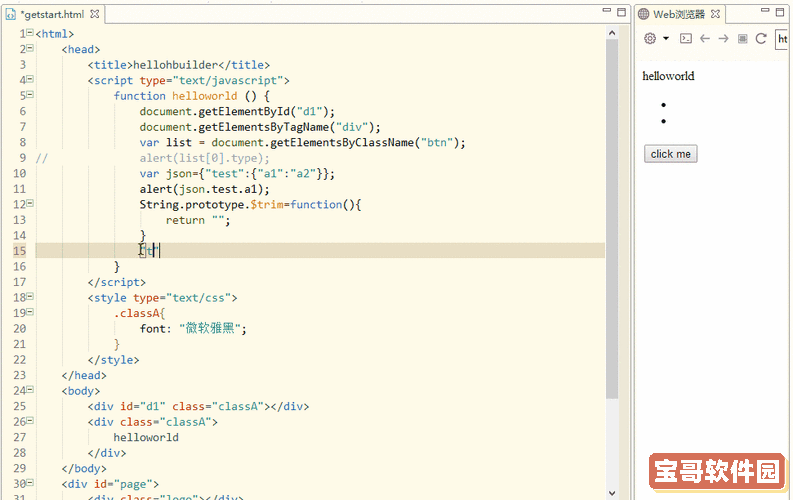Open the Web browser settings gear
Viewport: 793px width, 500px height.
[x=650, y=38]
